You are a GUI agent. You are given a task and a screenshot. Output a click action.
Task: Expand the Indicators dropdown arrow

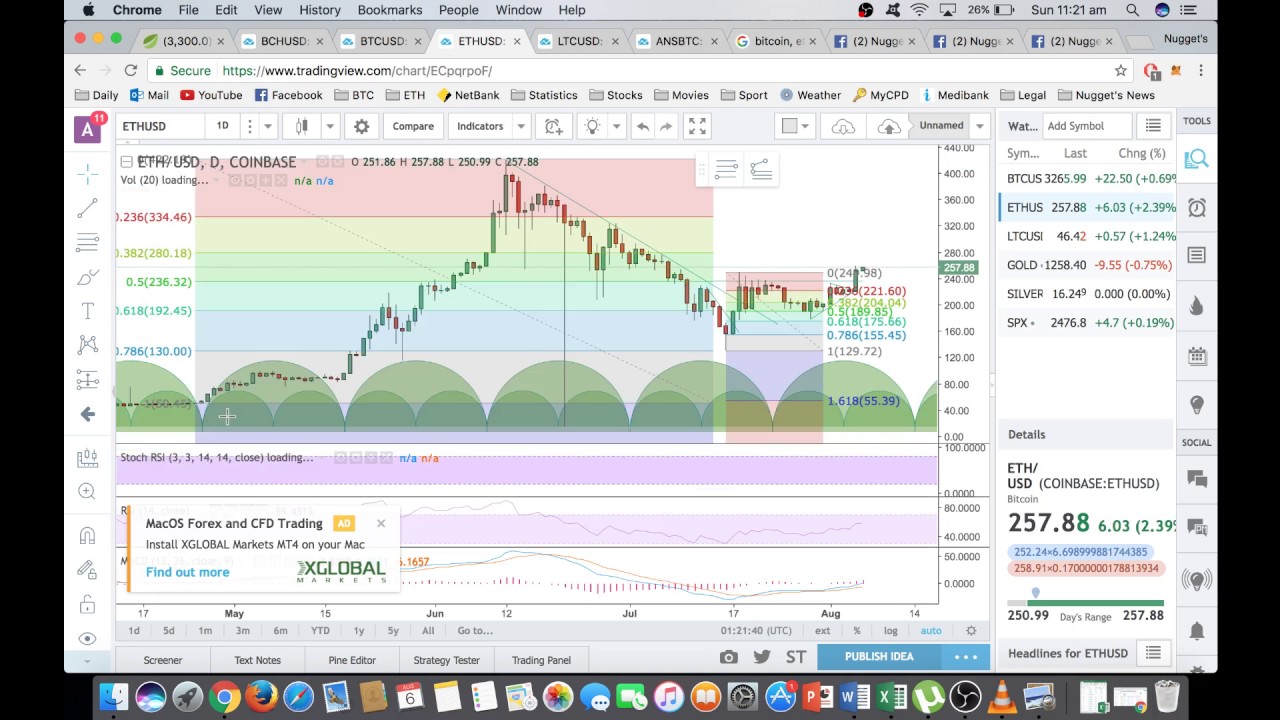[521, 126]
